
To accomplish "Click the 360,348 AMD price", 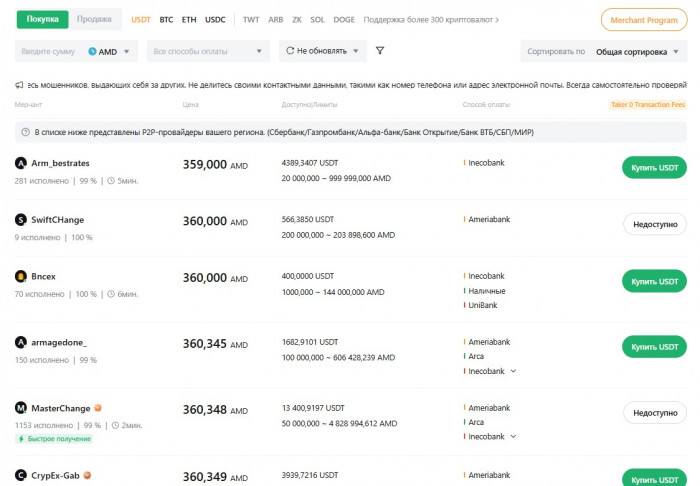I will pyautogui.click(x=215, y=410).
